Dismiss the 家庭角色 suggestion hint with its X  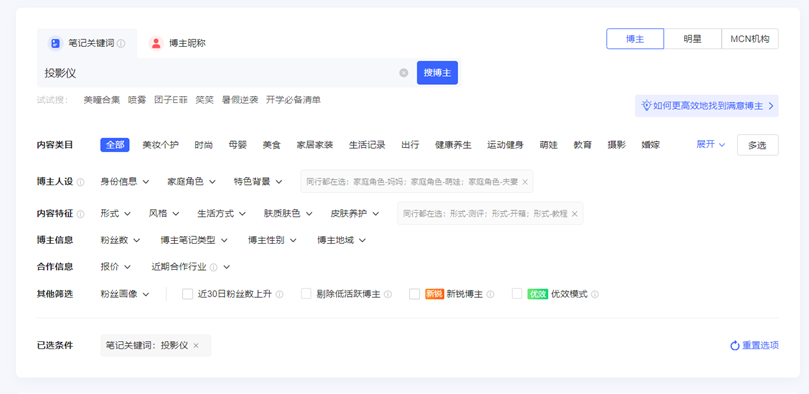525,182
